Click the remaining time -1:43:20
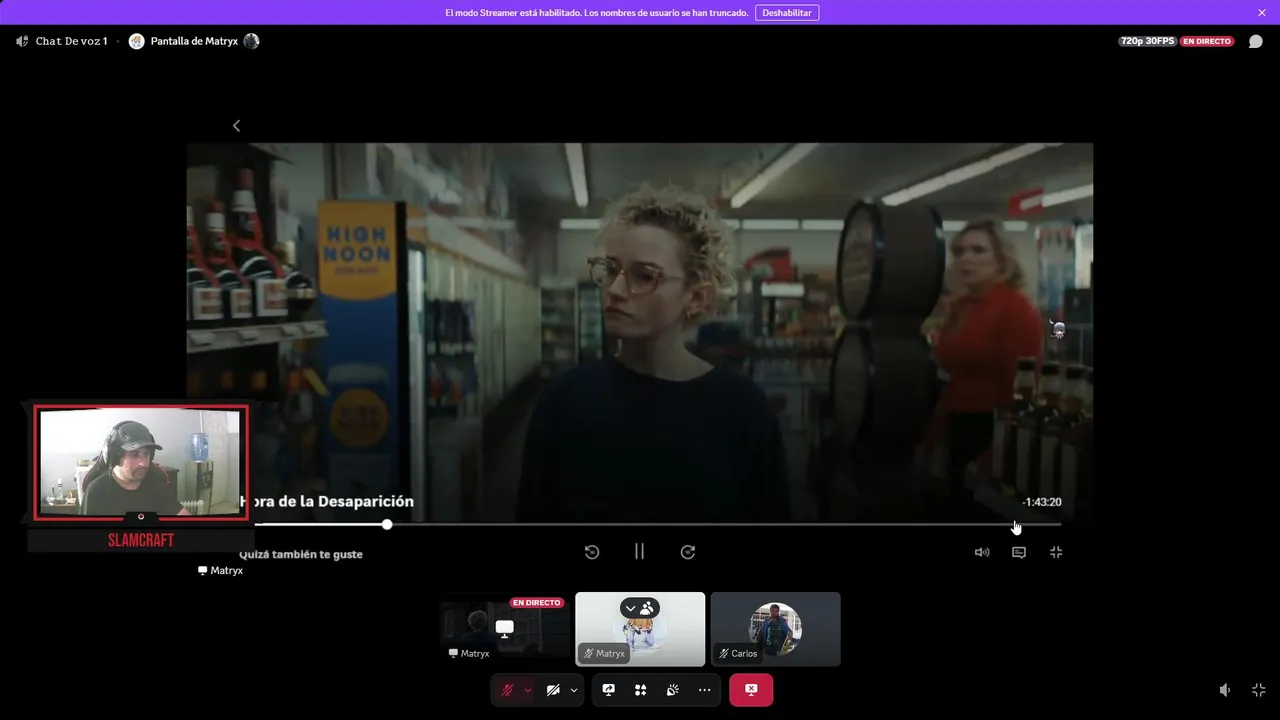This screenshot has height=720, width=1280. [x=1041, y=502]
